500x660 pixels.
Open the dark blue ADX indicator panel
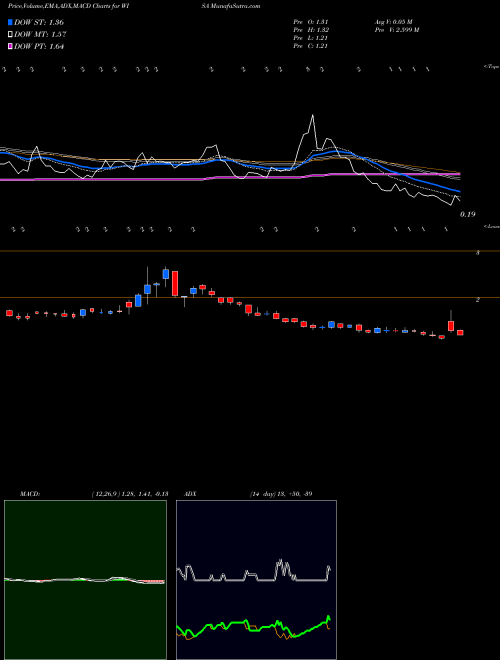pos(256,580)
